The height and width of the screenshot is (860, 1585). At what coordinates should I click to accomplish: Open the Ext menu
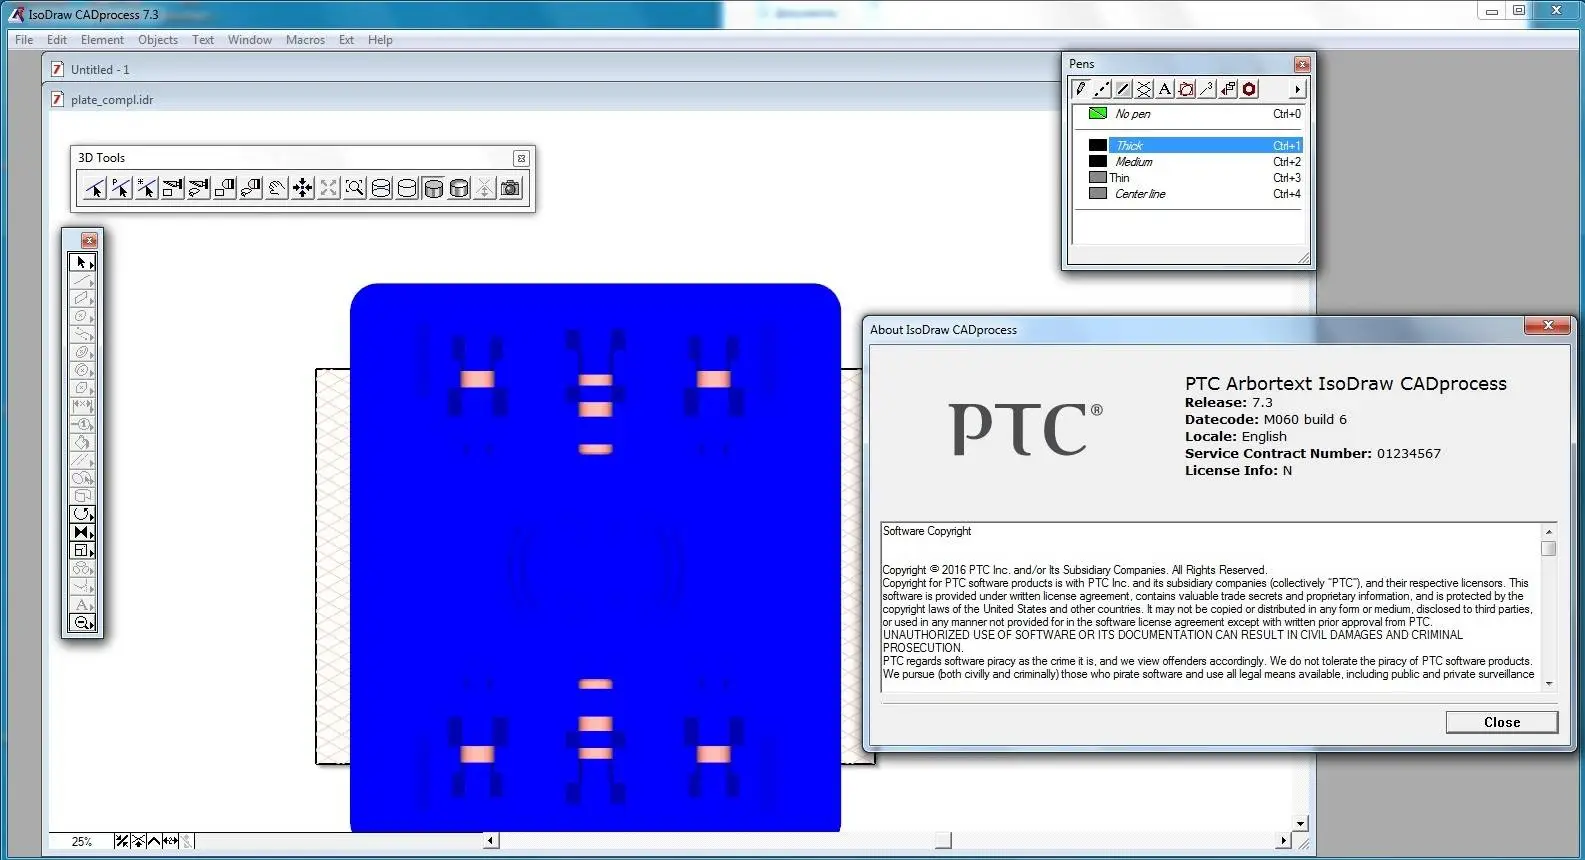[346, 40]
